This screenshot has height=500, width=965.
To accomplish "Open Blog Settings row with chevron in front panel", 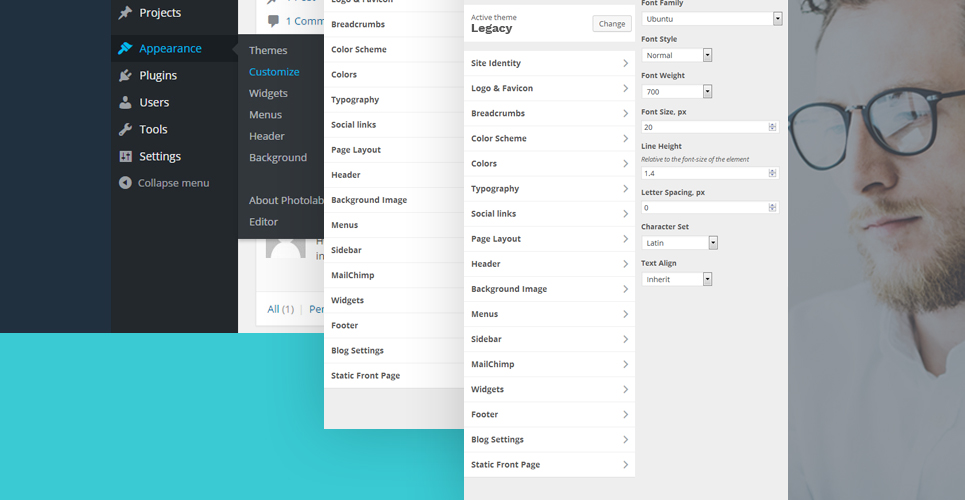I will [549, 440].
